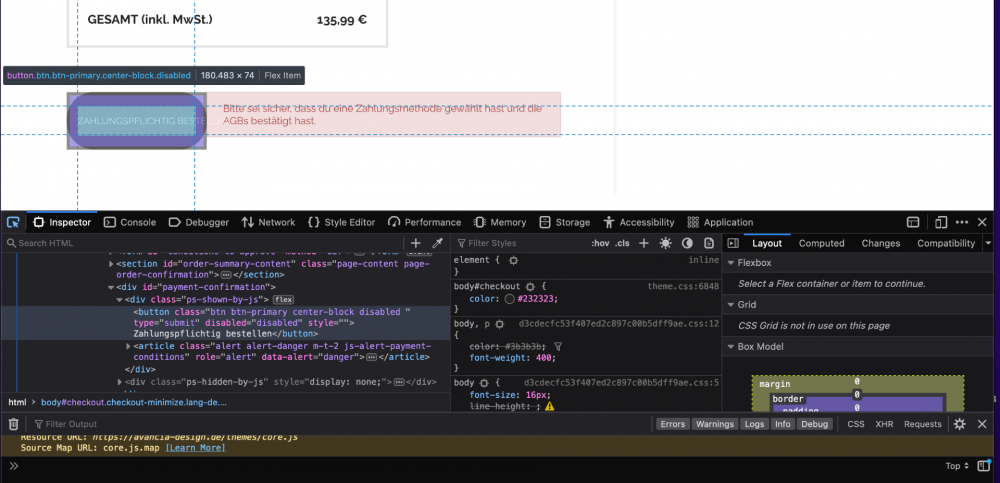
Task: Click the #232323 color swatch
Action: [x=510, y=298]
